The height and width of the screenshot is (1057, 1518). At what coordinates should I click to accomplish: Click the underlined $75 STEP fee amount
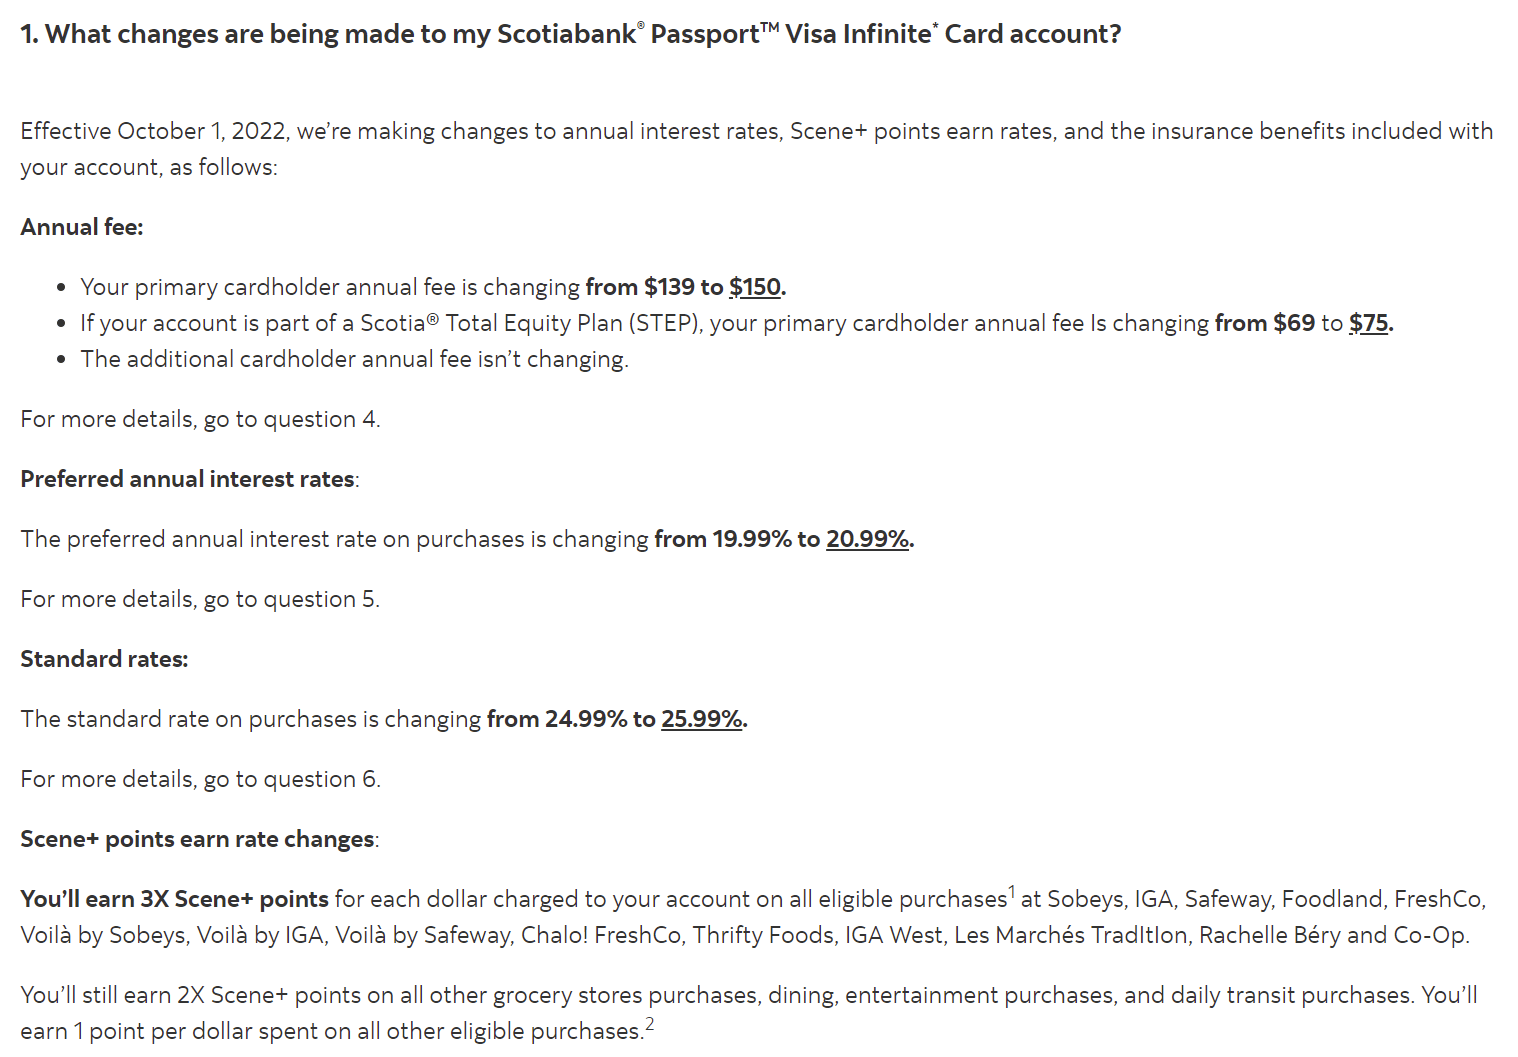(x=1368, y=323)
